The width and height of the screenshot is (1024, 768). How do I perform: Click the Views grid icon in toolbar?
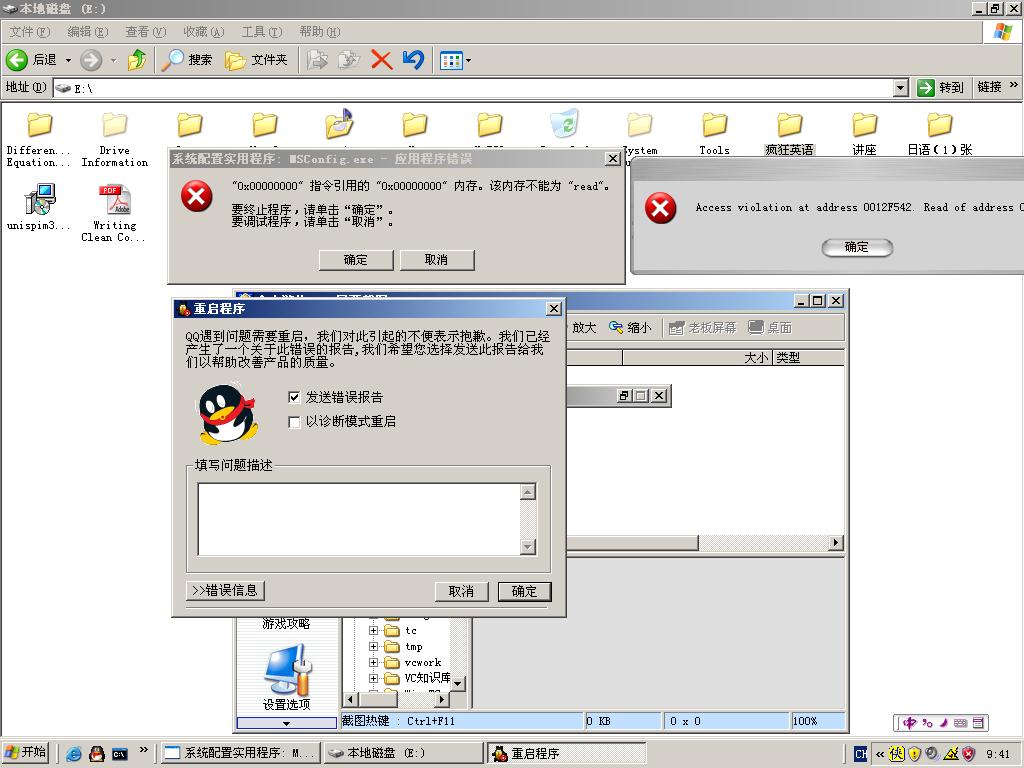(451, 61)
